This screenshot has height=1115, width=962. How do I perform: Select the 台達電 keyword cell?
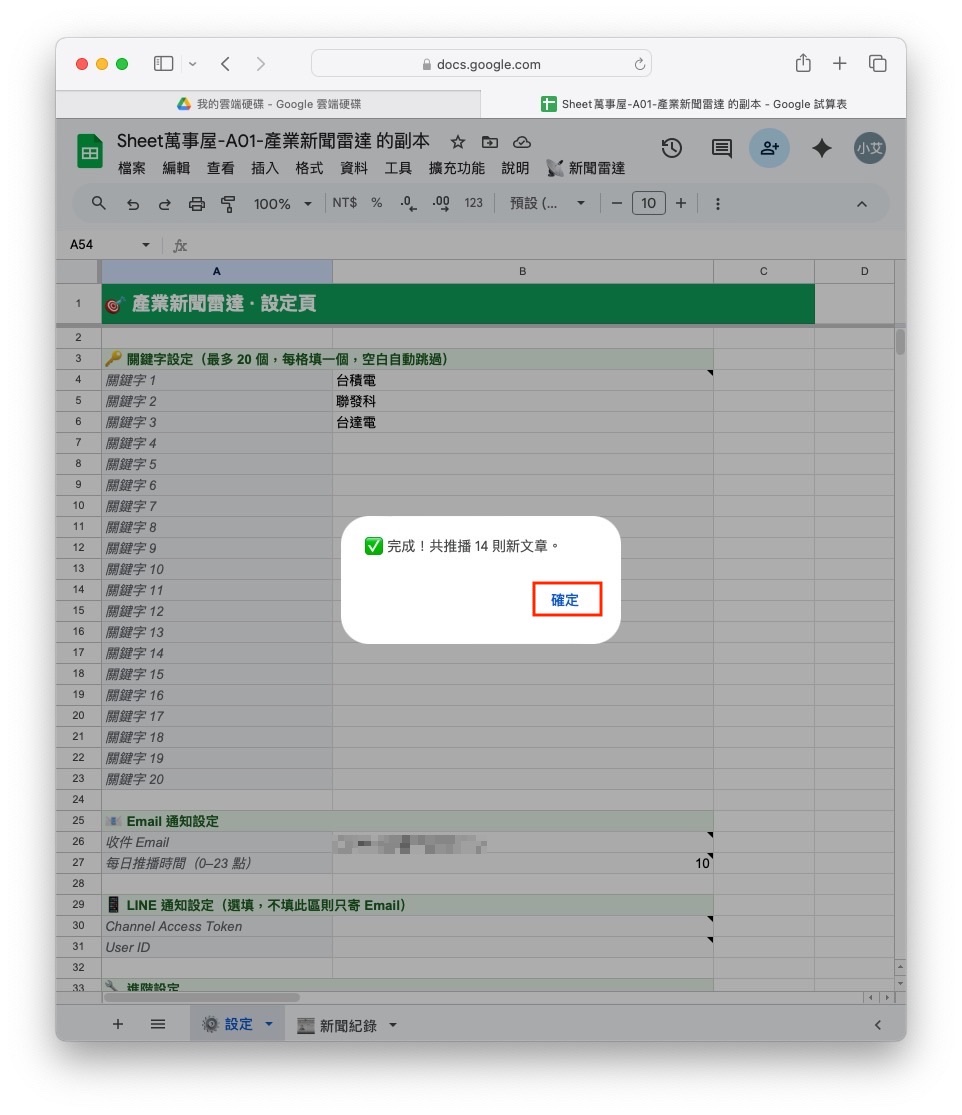(523, 422)
